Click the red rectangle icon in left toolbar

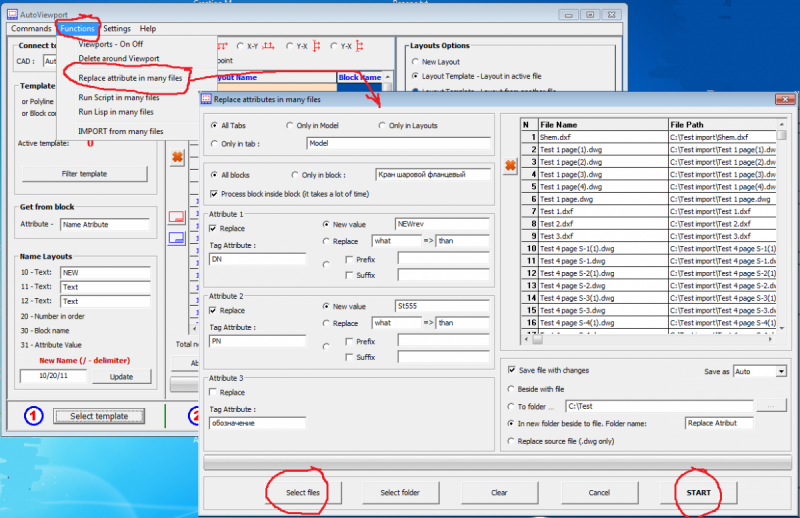coord(177,216)
